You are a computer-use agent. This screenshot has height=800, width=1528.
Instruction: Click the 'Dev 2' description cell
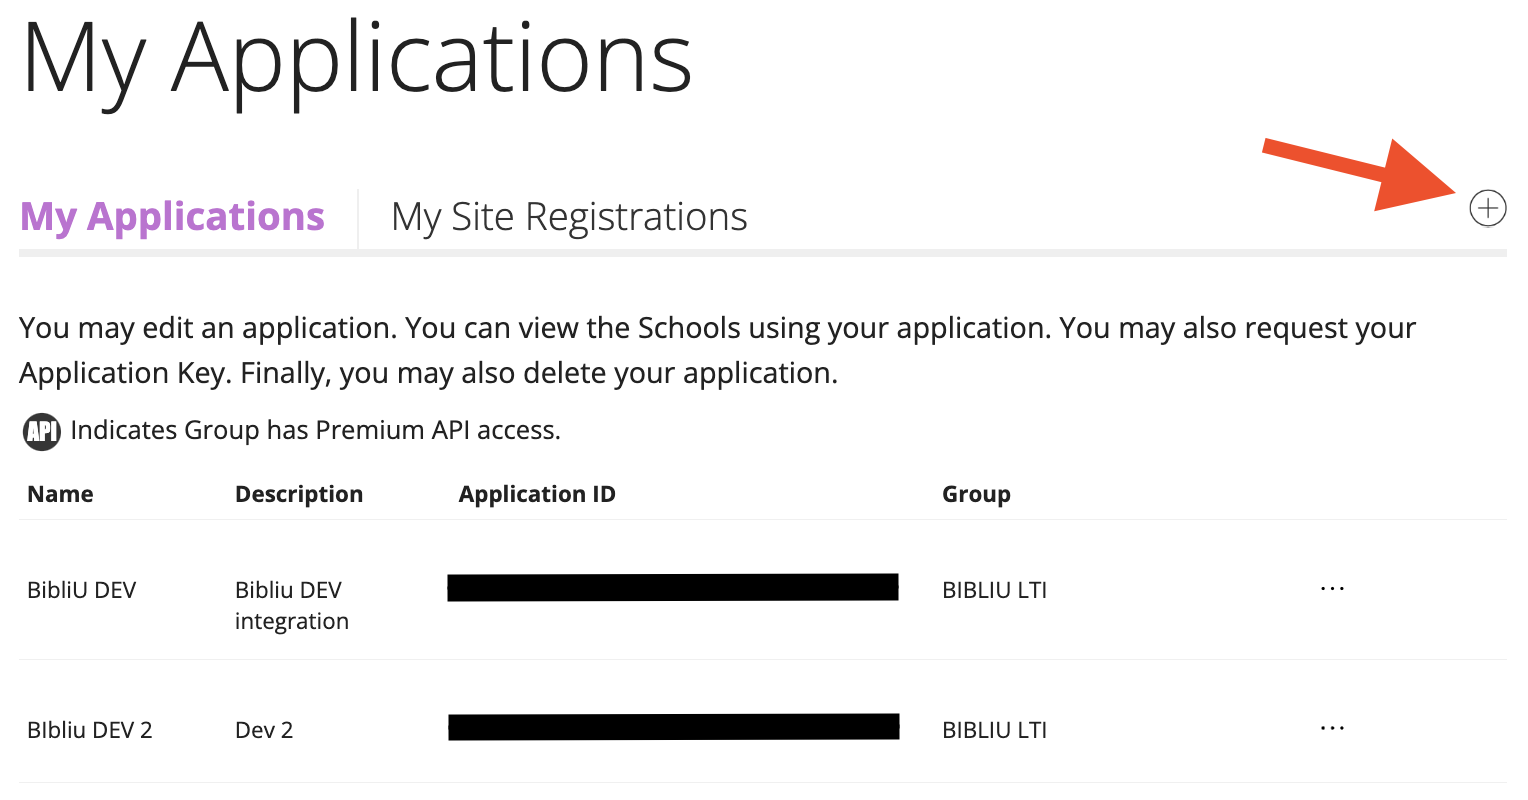click(264, 730)
